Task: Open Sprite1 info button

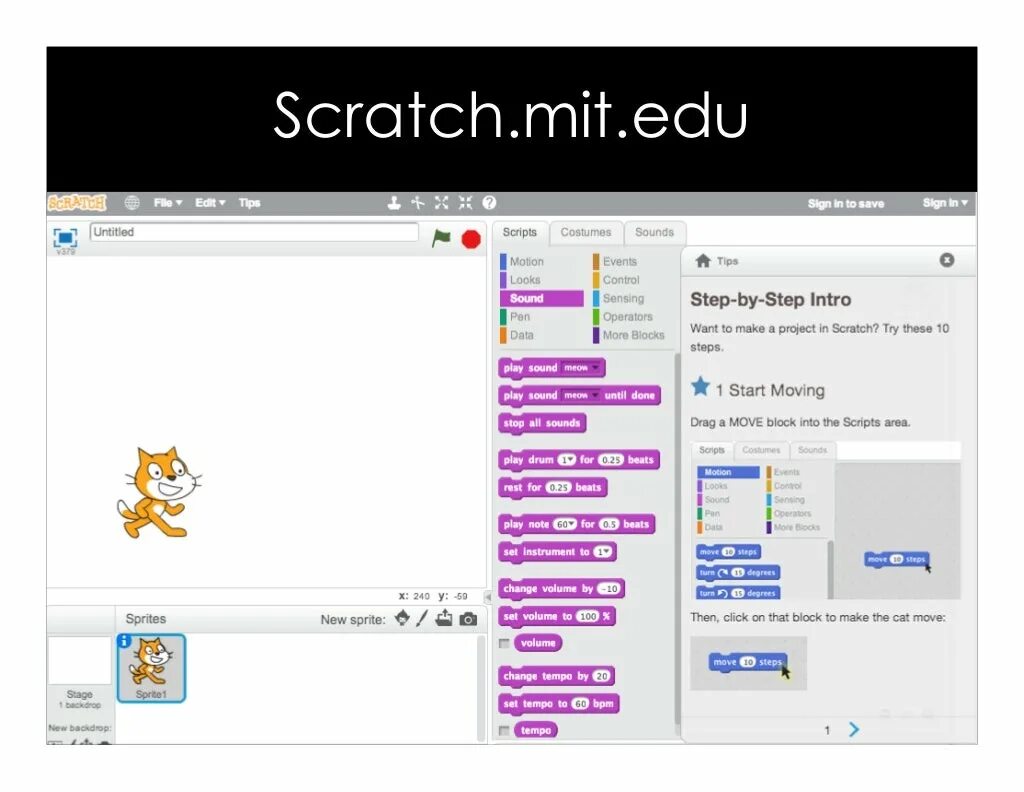Action: click(x=124, y=641)
